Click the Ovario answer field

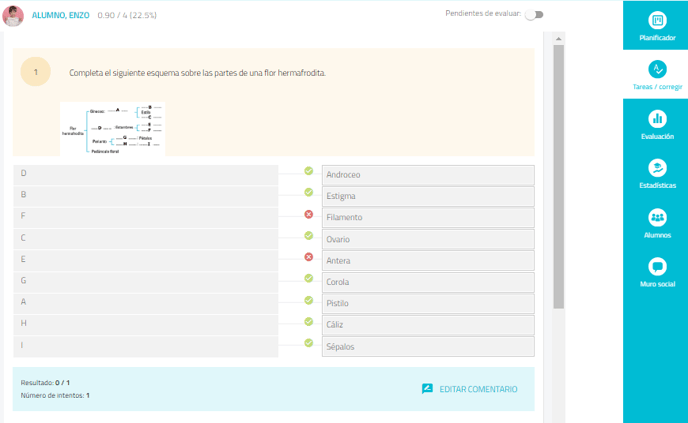tap(428, 240)
